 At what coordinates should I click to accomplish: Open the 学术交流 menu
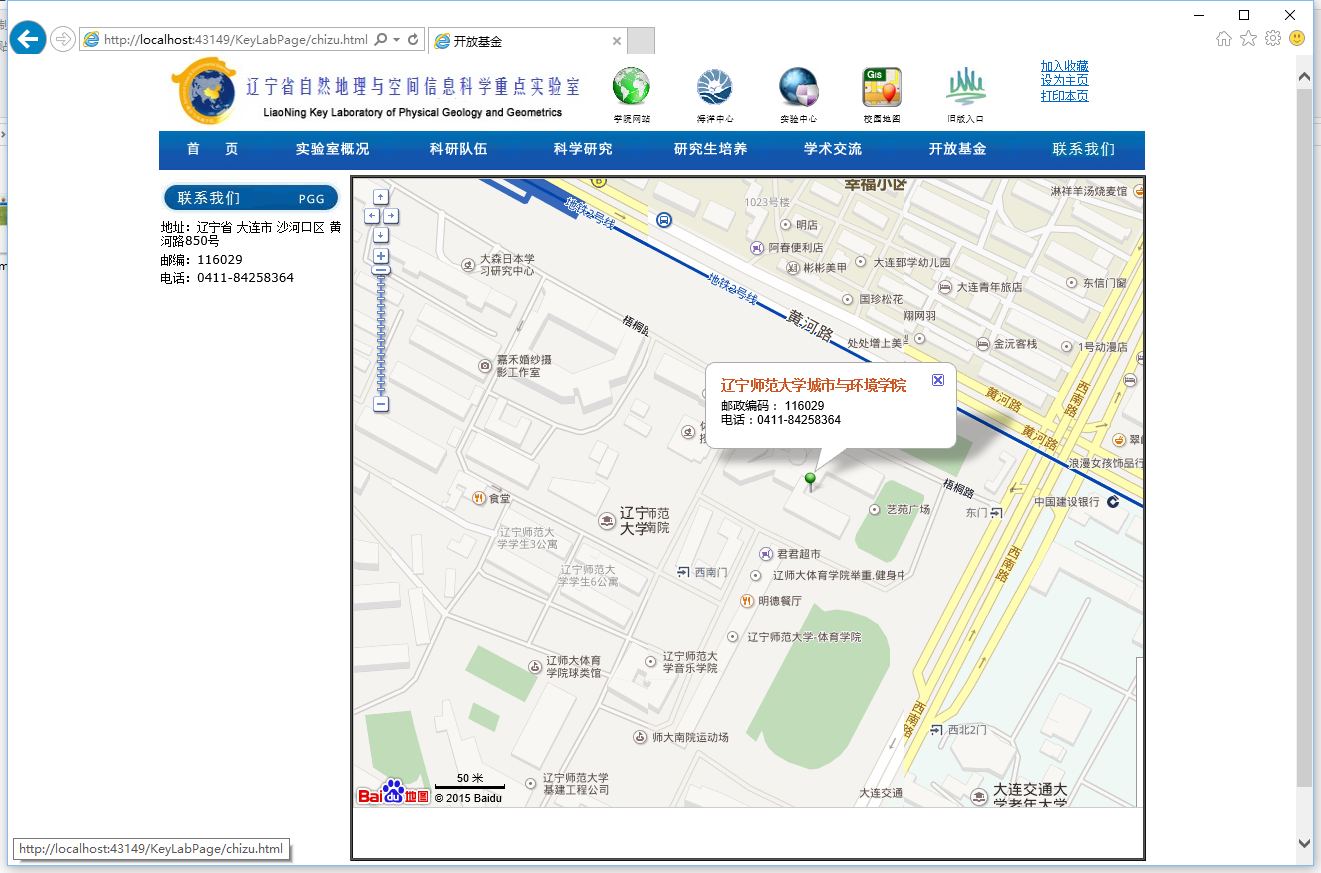833,149
